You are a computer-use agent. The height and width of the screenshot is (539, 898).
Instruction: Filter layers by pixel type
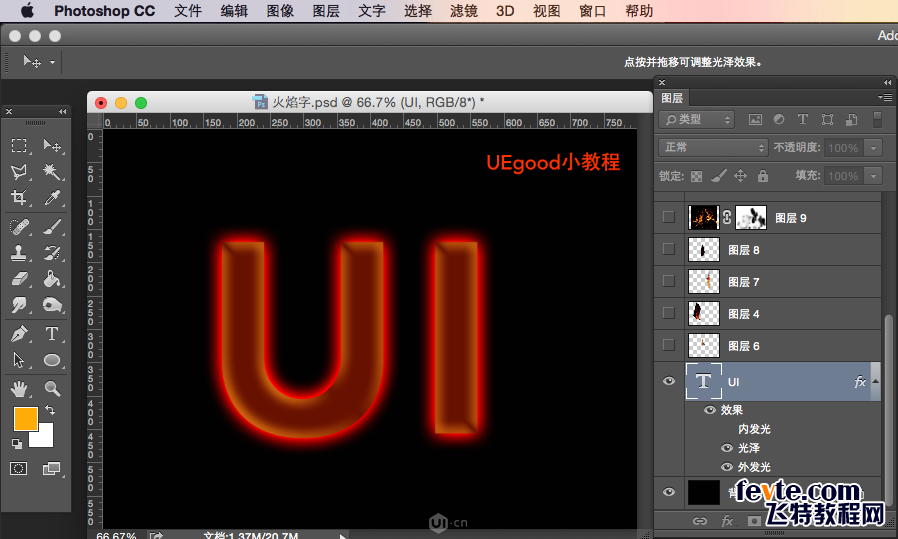pos(755,119)
